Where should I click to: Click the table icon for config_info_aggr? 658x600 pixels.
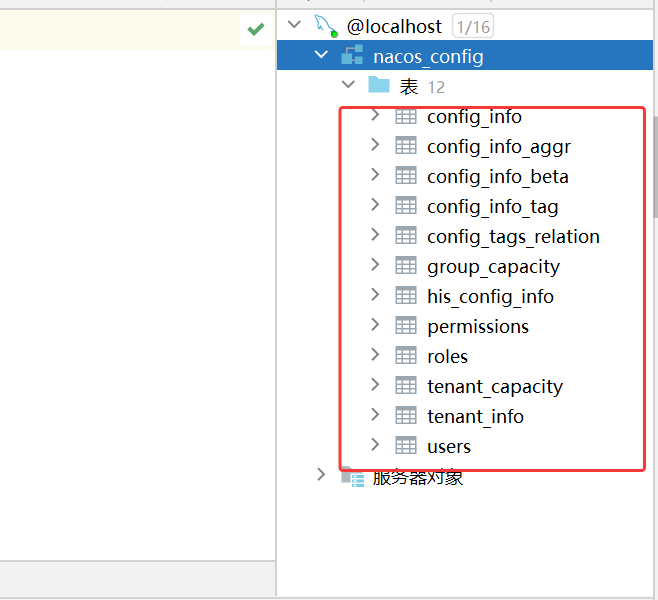pos(406,146)
